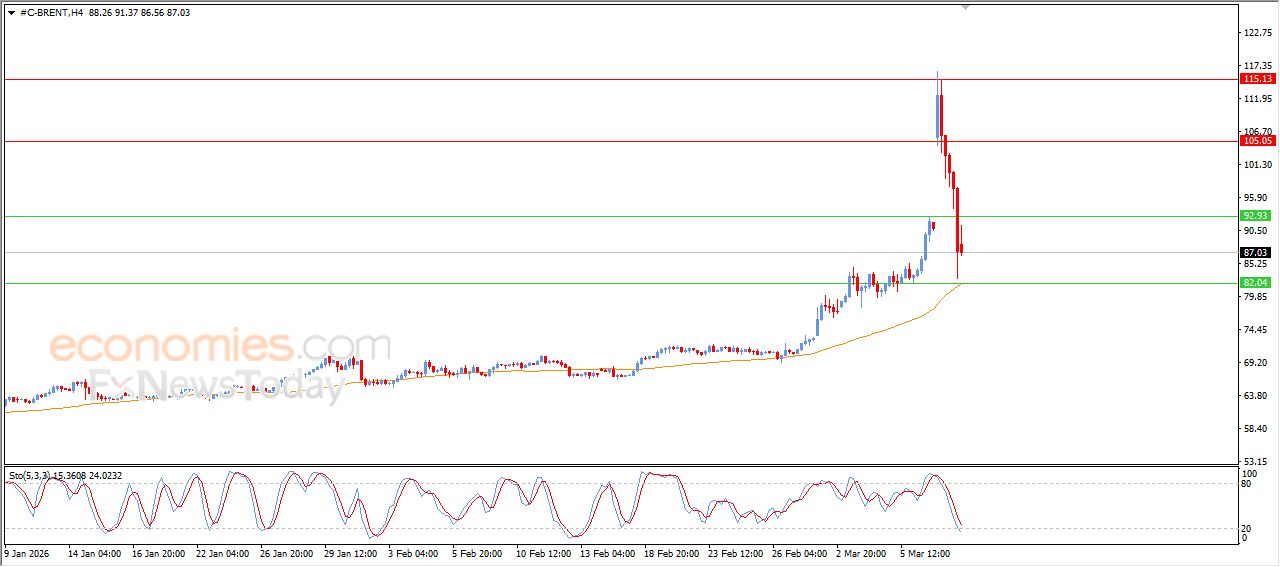This screenshot has height=567, width=1280.
Task: Click the red 105.05 price tag
Action: coord(1256,141)
